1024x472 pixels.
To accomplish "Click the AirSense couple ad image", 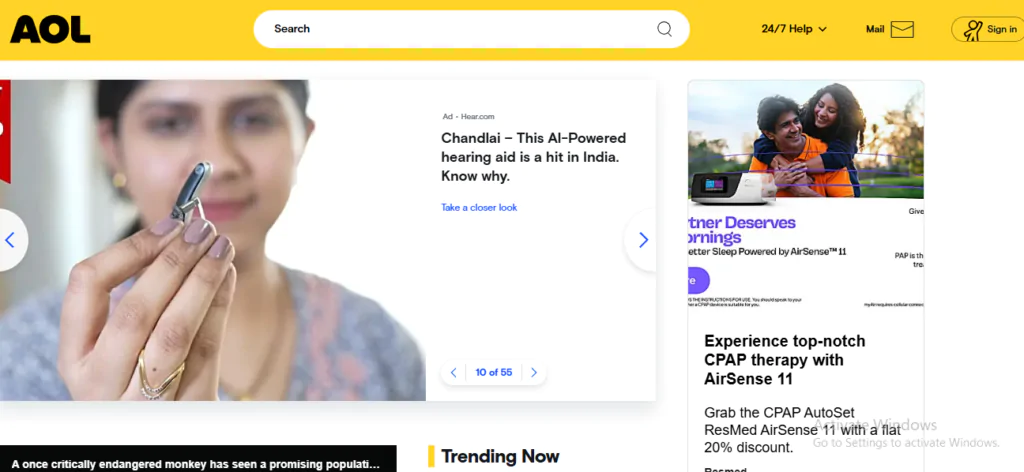I will click(805, 140).
